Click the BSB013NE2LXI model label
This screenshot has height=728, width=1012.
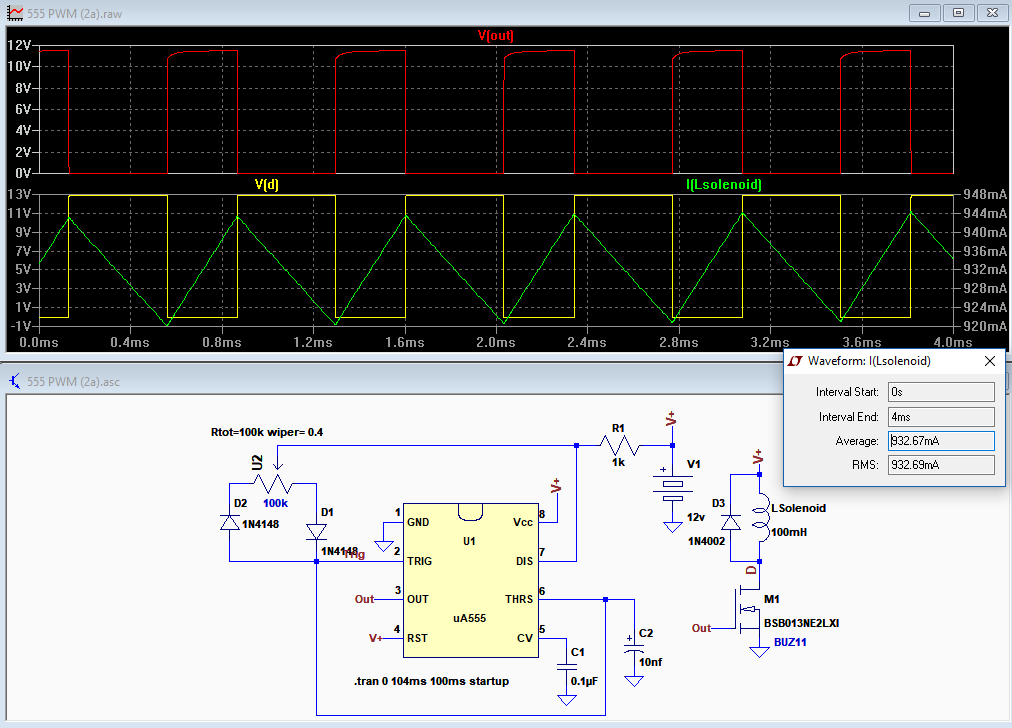pyautogui.click(x=801, y=623)
